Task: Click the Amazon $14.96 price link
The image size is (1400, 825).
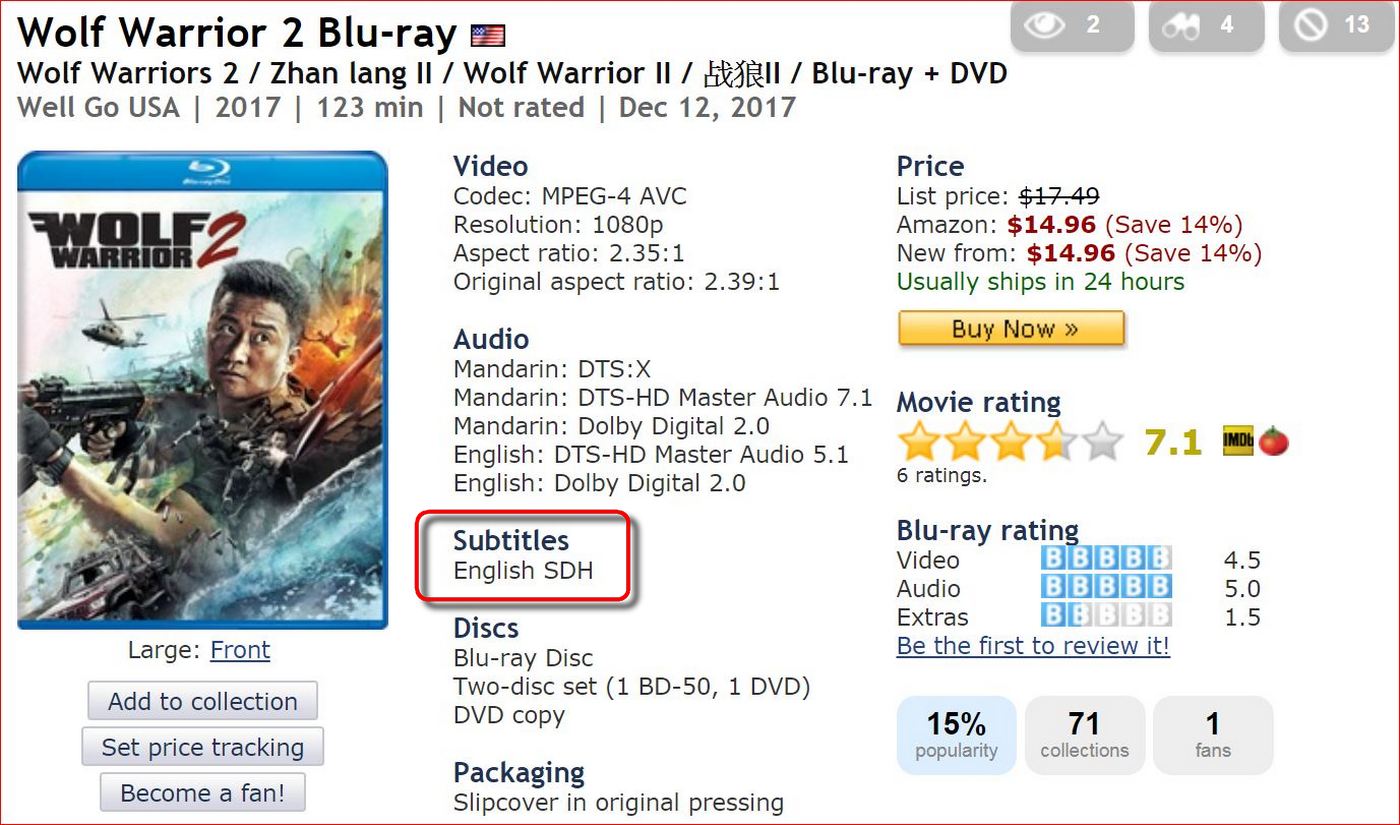Action: pos(1051,225)
